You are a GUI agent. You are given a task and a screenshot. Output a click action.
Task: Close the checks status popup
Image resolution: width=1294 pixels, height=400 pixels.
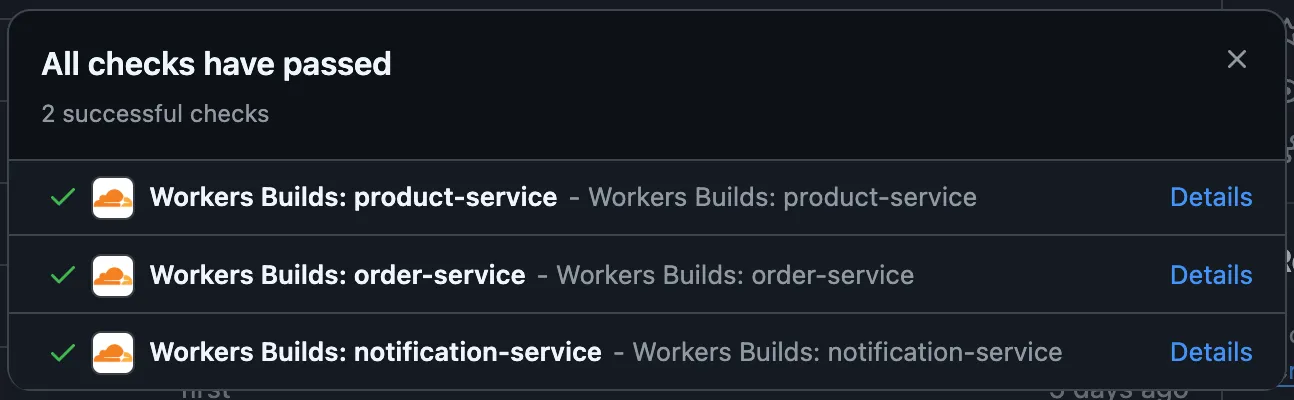tap(1237, 60)
